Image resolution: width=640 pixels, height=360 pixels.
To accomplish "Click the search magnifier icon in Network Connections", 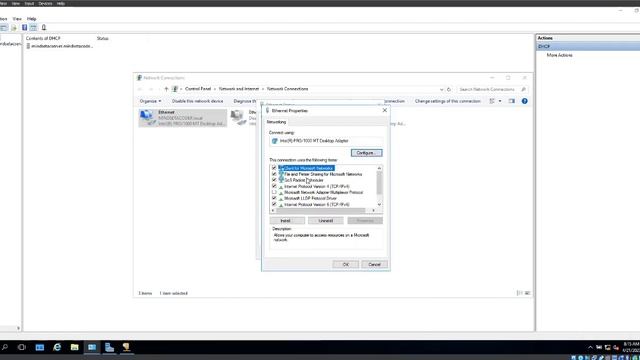I will [524, 89].
